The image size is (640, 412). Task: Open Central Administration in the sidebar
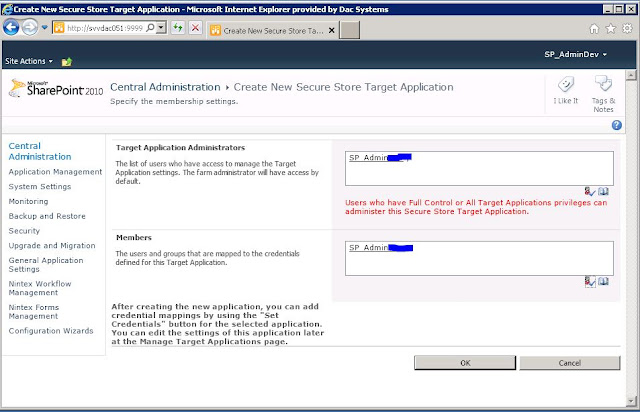pyautogui.click(x=40, y=151)
